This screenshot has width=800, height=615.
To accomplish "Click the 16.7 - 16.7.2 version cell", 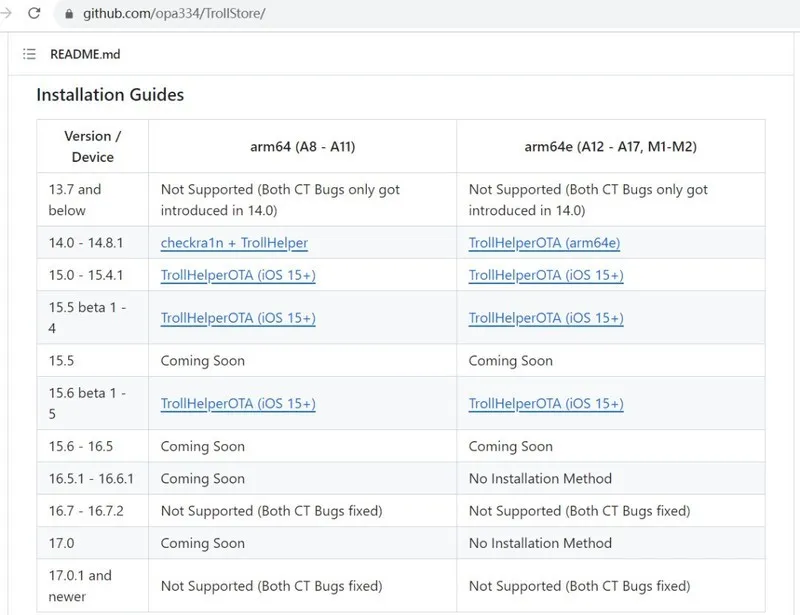I will click(86, 511).
